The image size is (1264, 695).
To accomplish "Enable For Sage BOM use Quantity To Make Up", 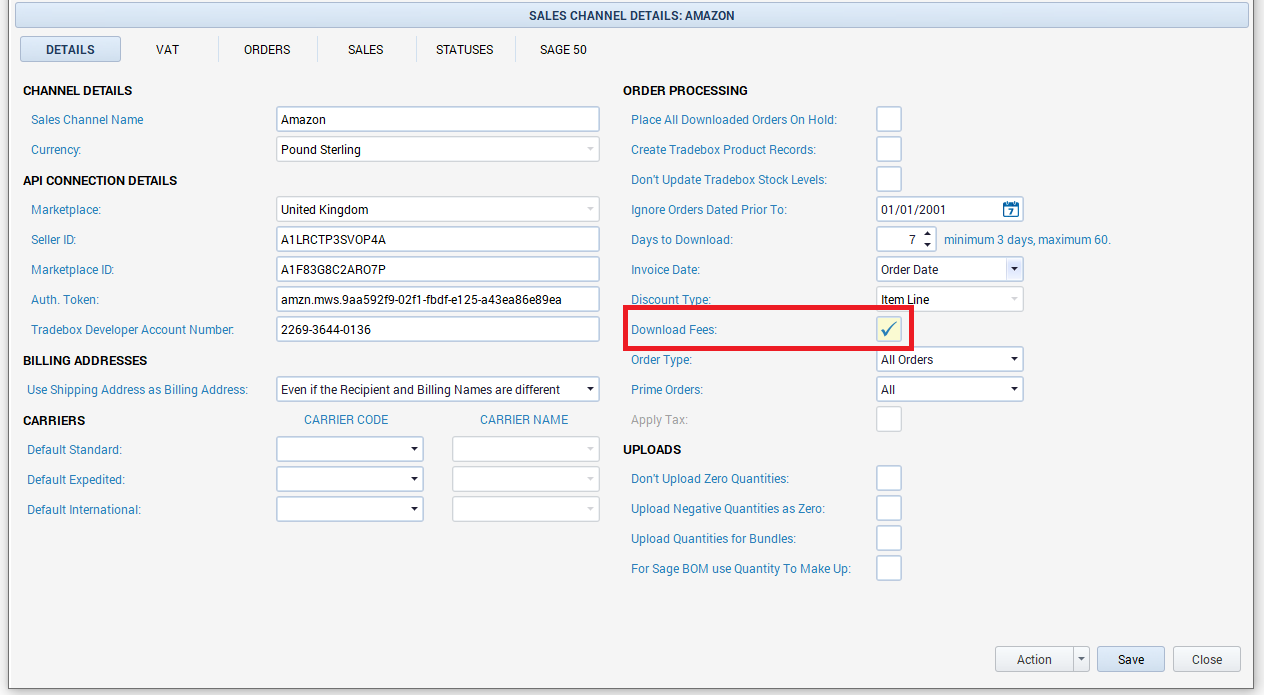I will pos(889,568).
